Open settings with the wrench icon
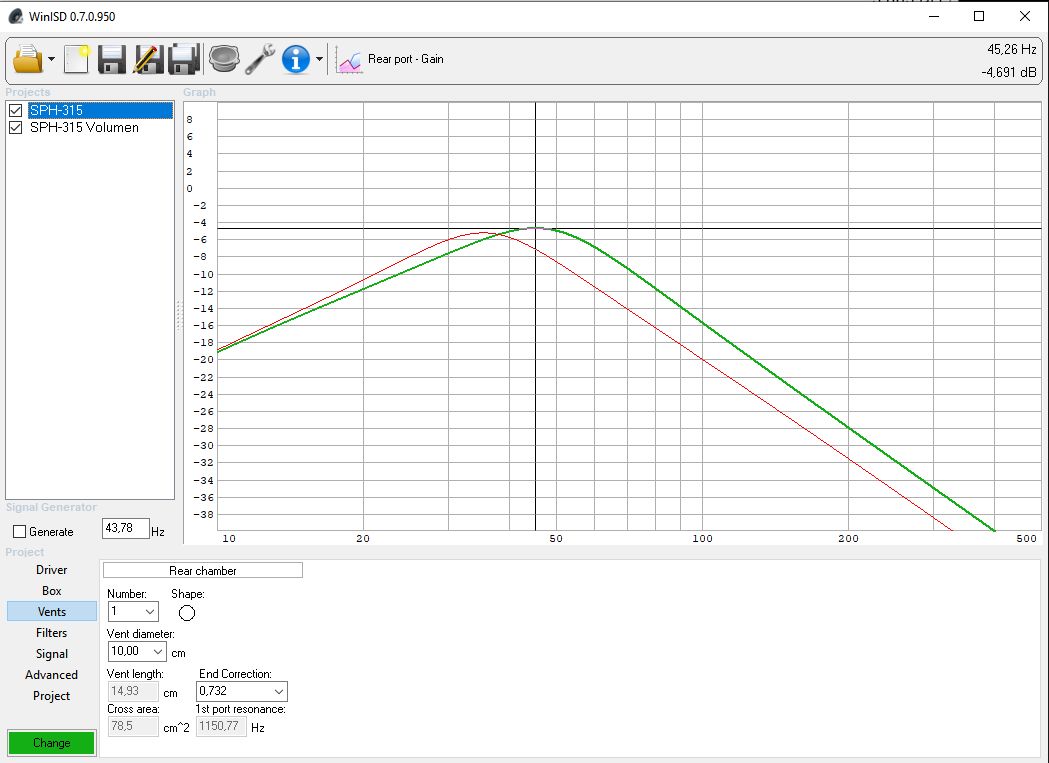This screenshot has height=763, width=1049. point(260,59)
